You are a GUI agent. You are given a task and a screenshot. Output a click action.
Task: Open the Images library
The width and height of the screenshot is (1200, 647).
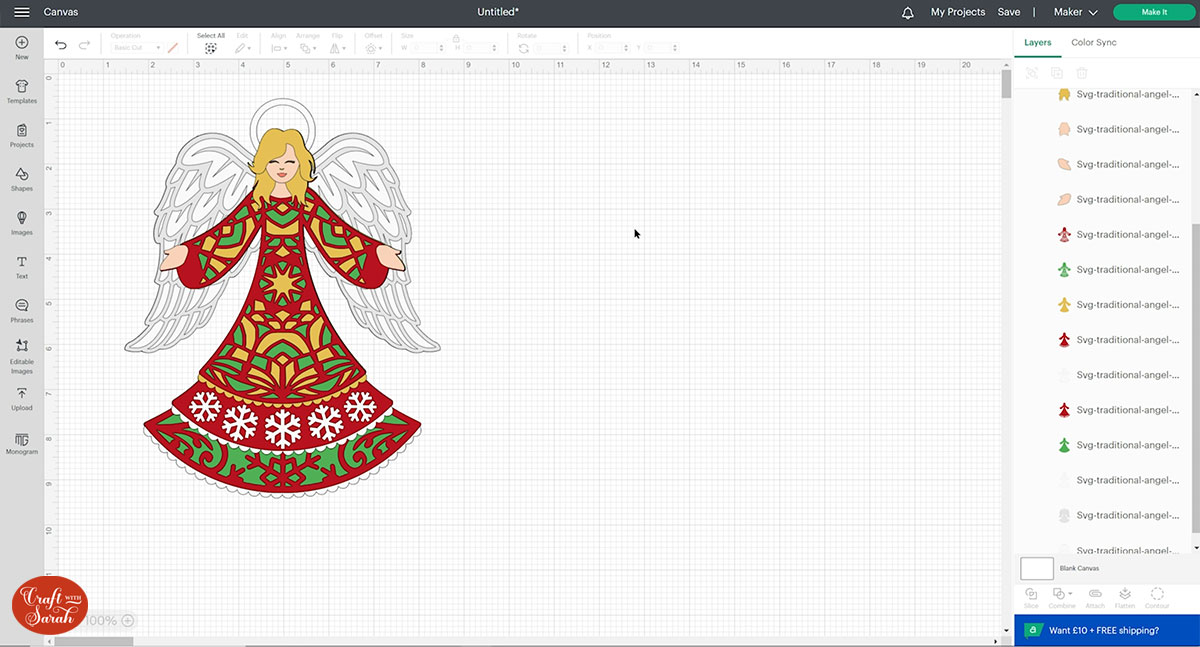point(22,222)
